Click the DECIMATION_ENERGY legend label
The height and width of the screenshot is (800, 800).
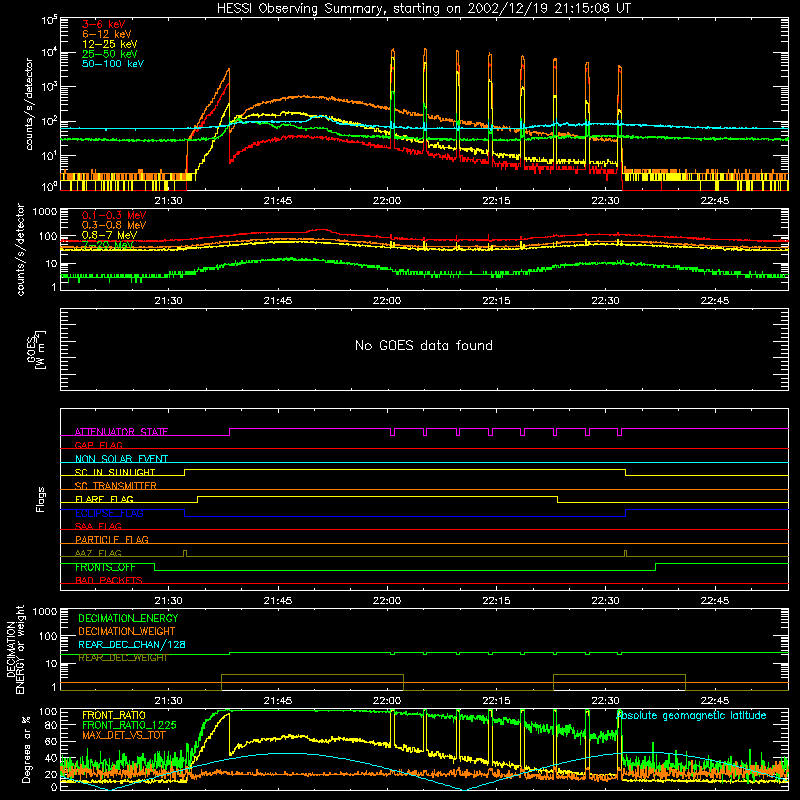click(128, 618)
